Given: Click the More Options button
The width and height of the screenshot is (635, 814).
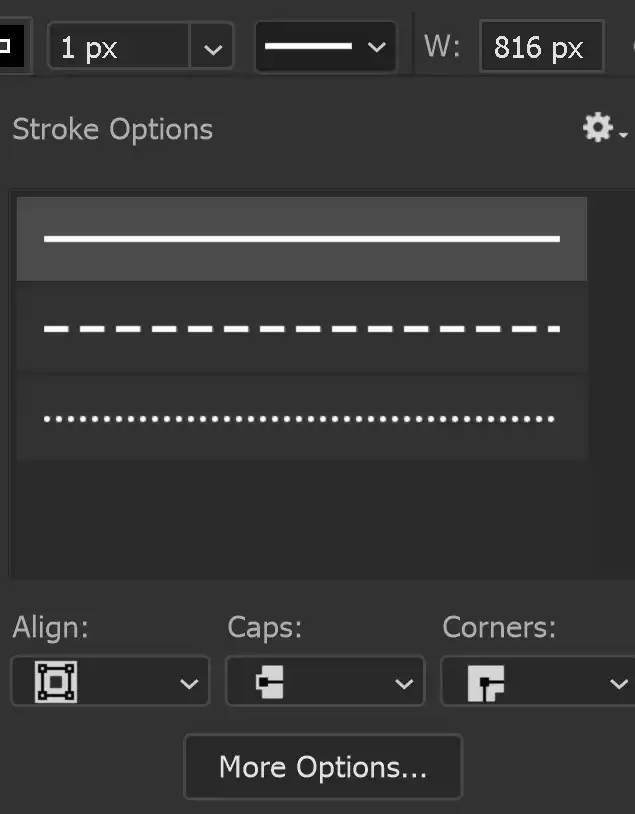Looking at the screenshot, I should [322, 767].
